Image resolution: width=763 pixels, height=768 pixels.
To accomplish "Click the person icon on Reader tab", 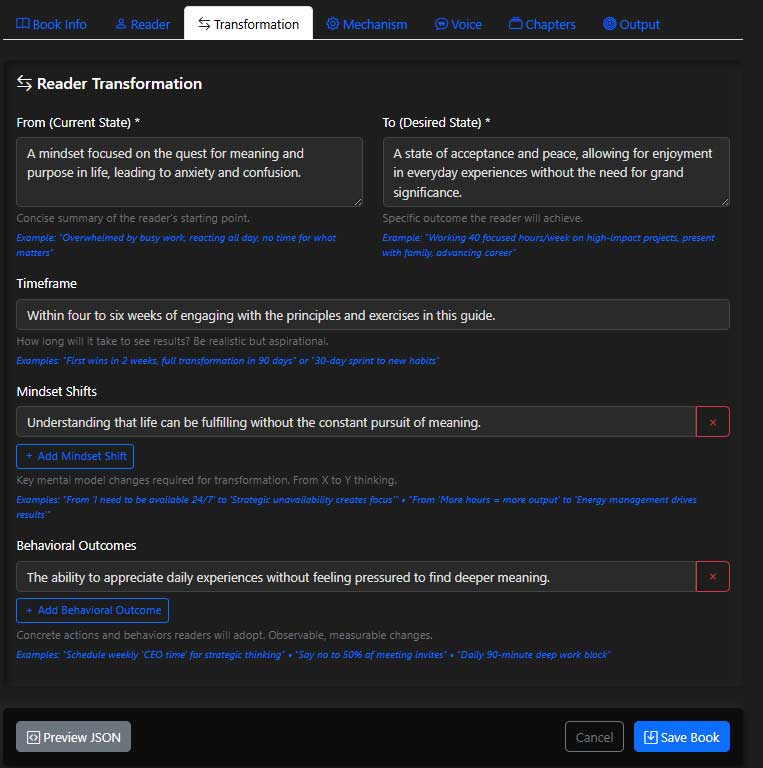I will tap(121, 24).
